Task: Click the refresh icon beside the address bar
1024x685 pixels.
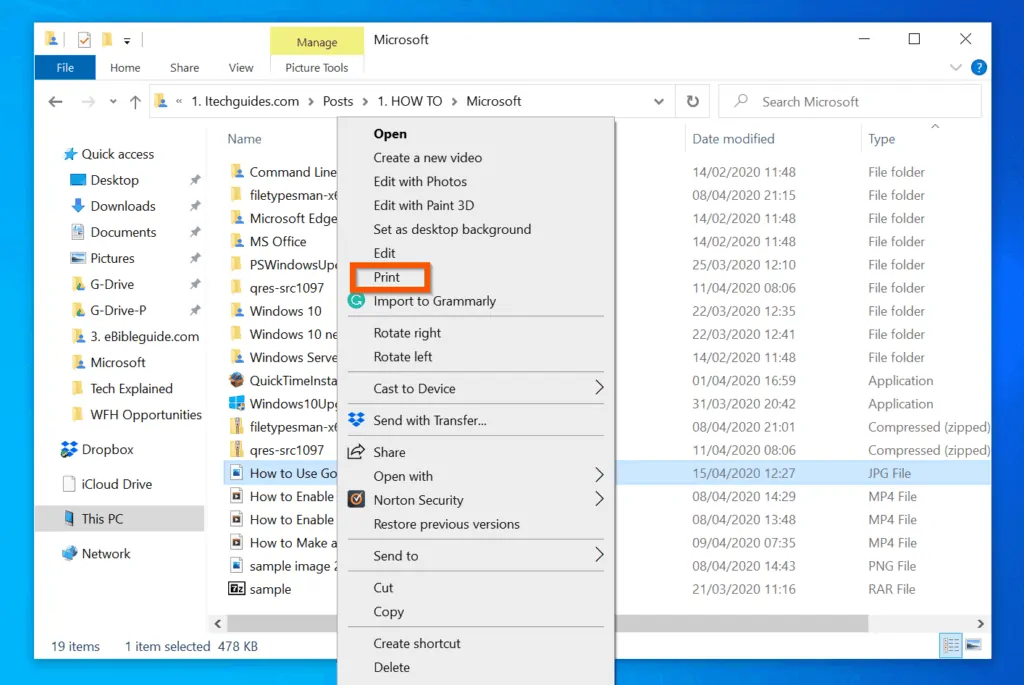Action: point(691,101)
